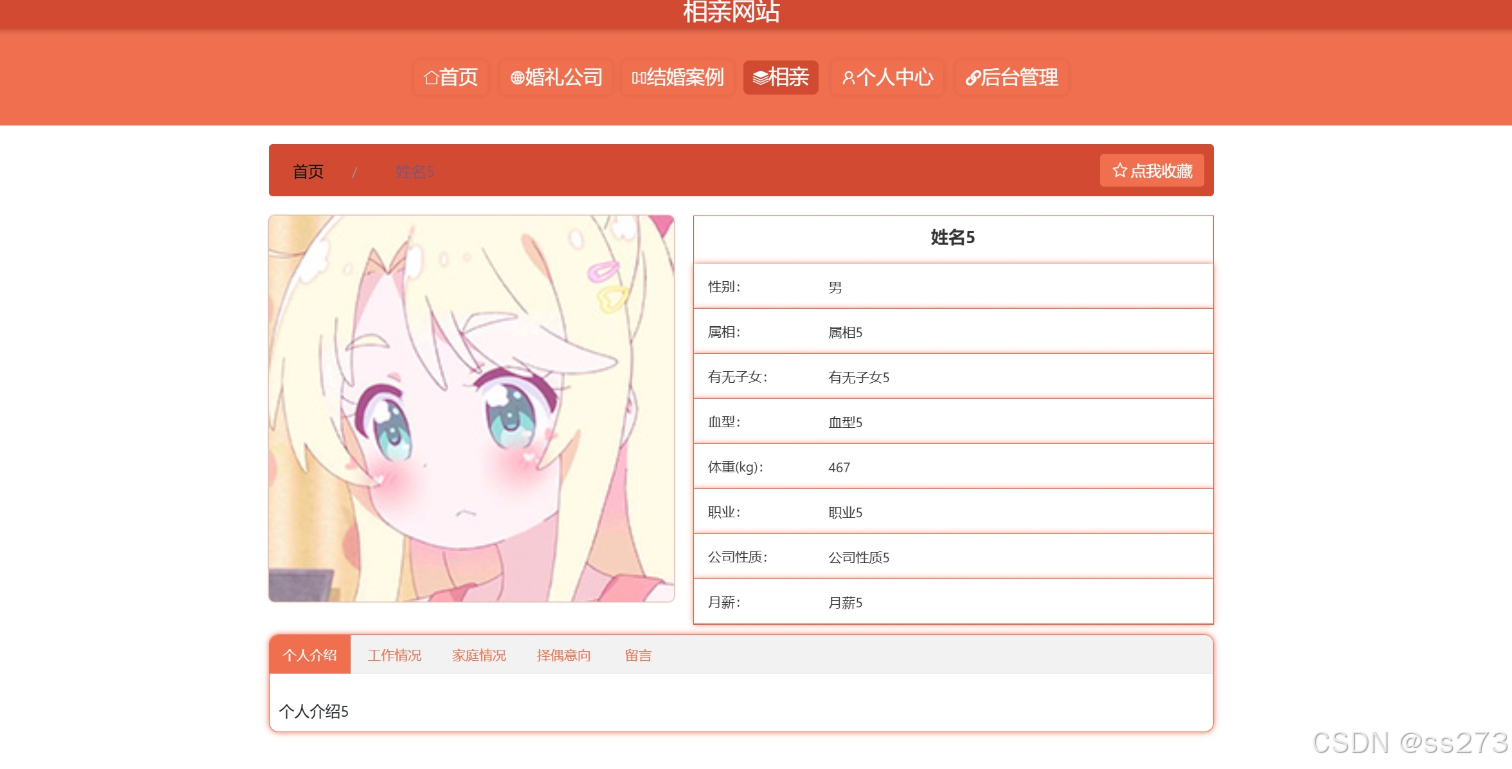Viewport: 1512px width, 769px height.
Task: Open the 结婚案例 navigation item
Action: [678, 78]
